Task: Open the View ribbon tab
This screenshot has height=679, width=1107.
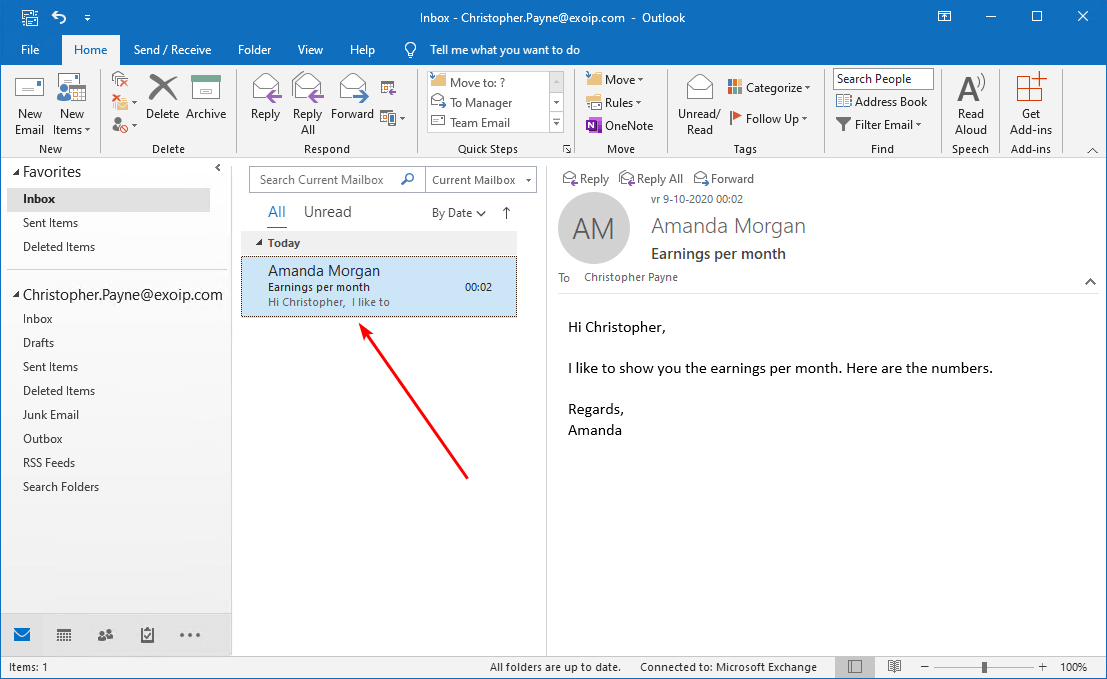Action: pyautogui.click(x=309, y=49)
